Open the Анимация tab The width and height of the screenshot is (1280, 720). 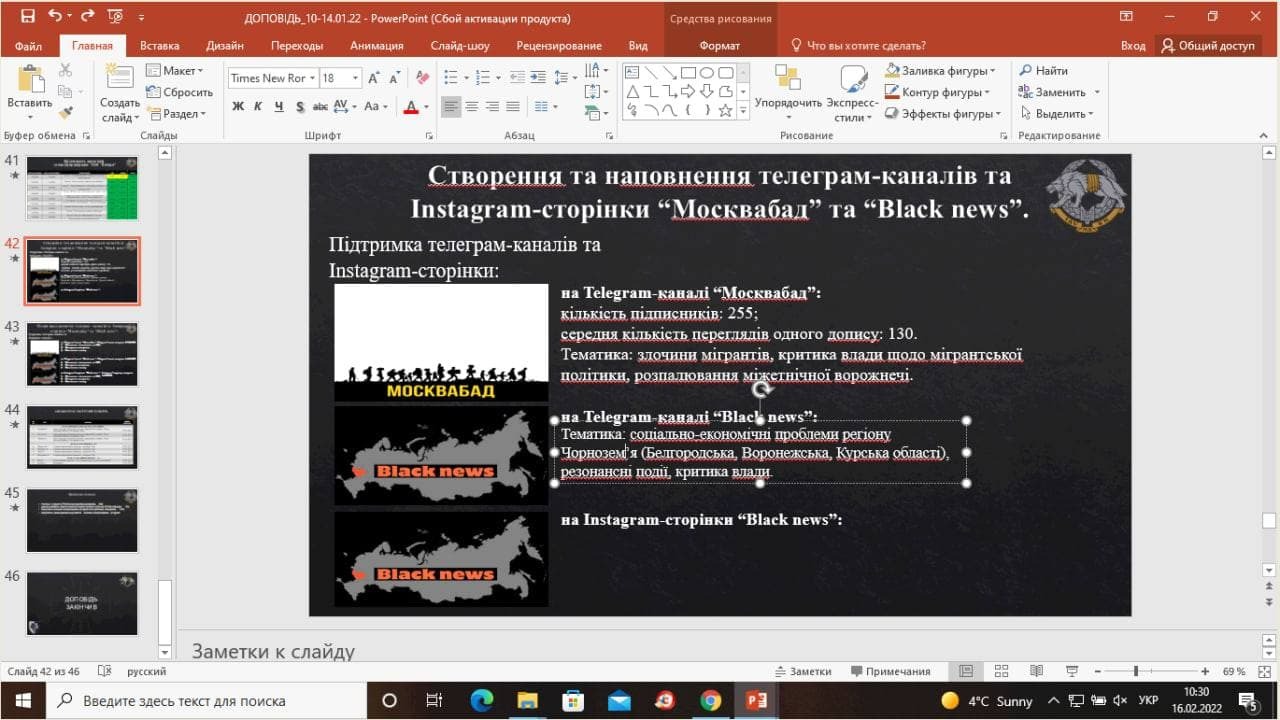pyautogui.click(x=377, y=46)
